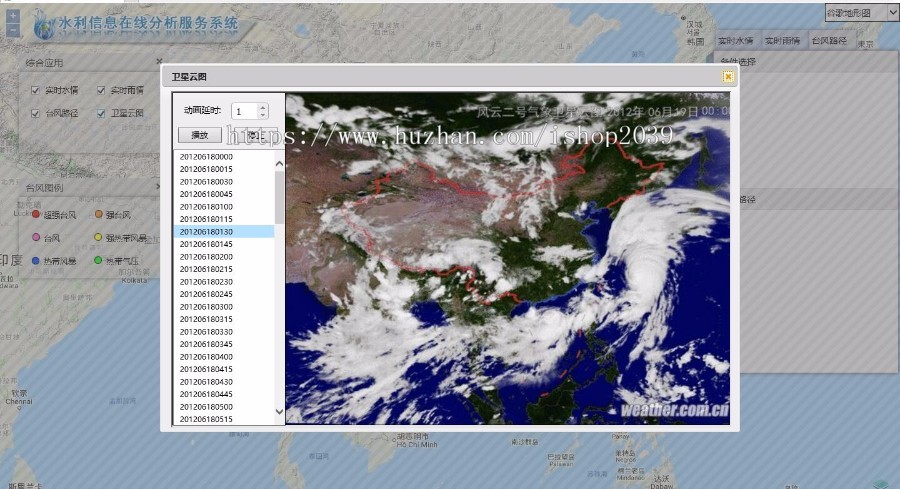The image size is (900, 489).
Task: Decrease animation delay with down arrow
Action: tap(262, 114)
